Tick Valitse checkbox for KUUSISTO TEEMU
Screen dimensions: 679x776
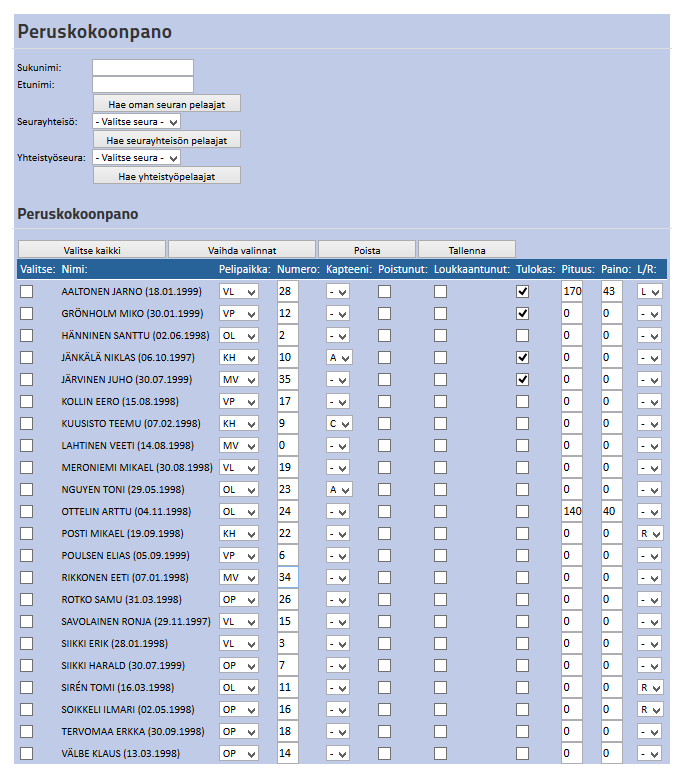[x=27, y=424]
